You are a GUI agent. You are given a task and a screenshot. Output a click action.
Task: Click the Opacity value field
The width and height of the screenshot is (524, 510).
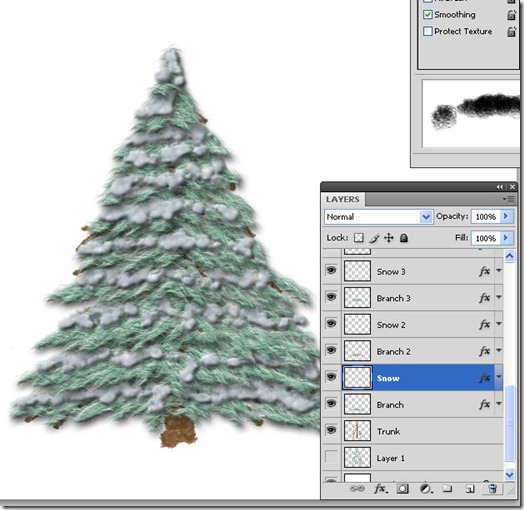pos(486,217)
